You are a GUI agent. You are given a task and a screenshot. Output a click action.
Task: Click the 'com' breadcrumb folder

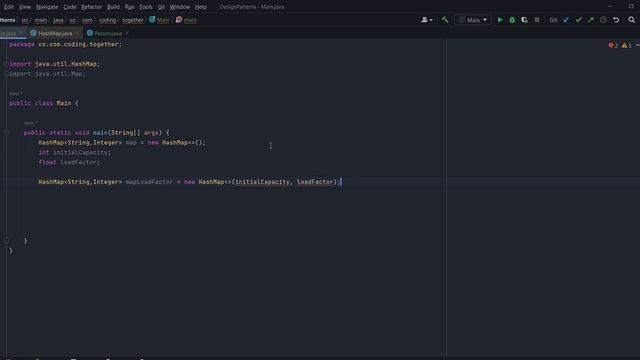pos(87,20)
